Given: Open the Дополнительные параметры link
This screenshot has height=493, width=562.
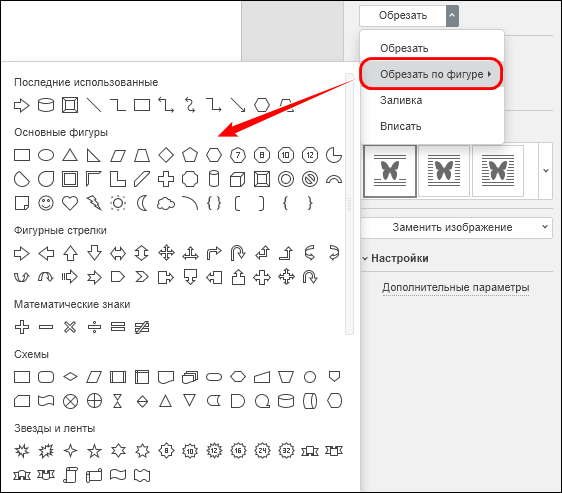Looking at the screenshot, I should coord(456,287).
